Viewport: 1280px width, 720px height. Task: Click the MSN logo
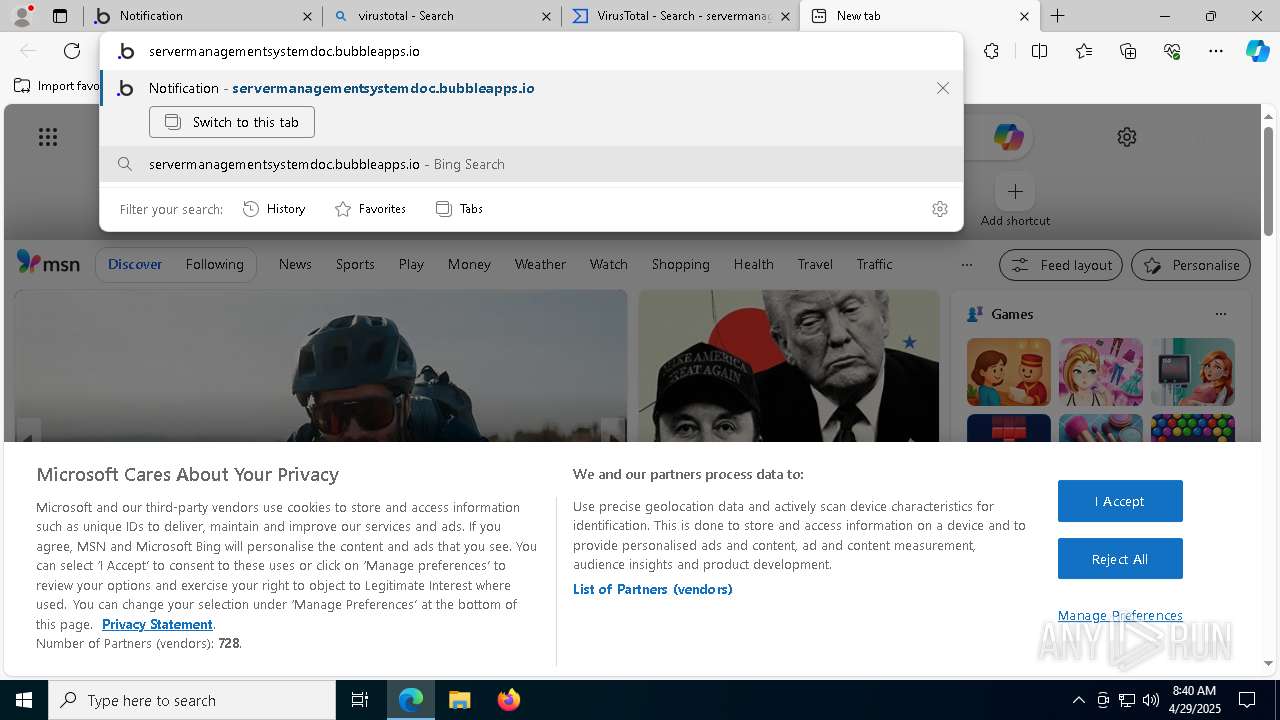point(48,263)
